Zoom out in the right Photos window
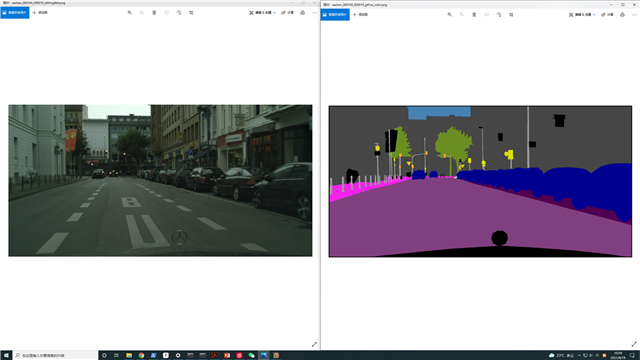Screen dimensions: 640x360 point(462,15)
